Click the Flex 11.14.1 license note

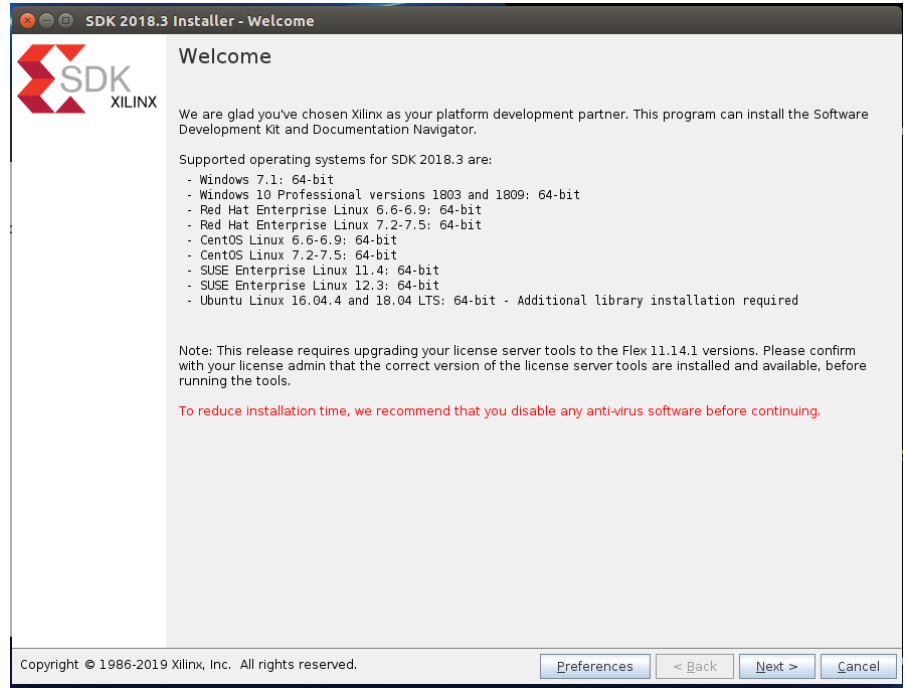[522, 365]
